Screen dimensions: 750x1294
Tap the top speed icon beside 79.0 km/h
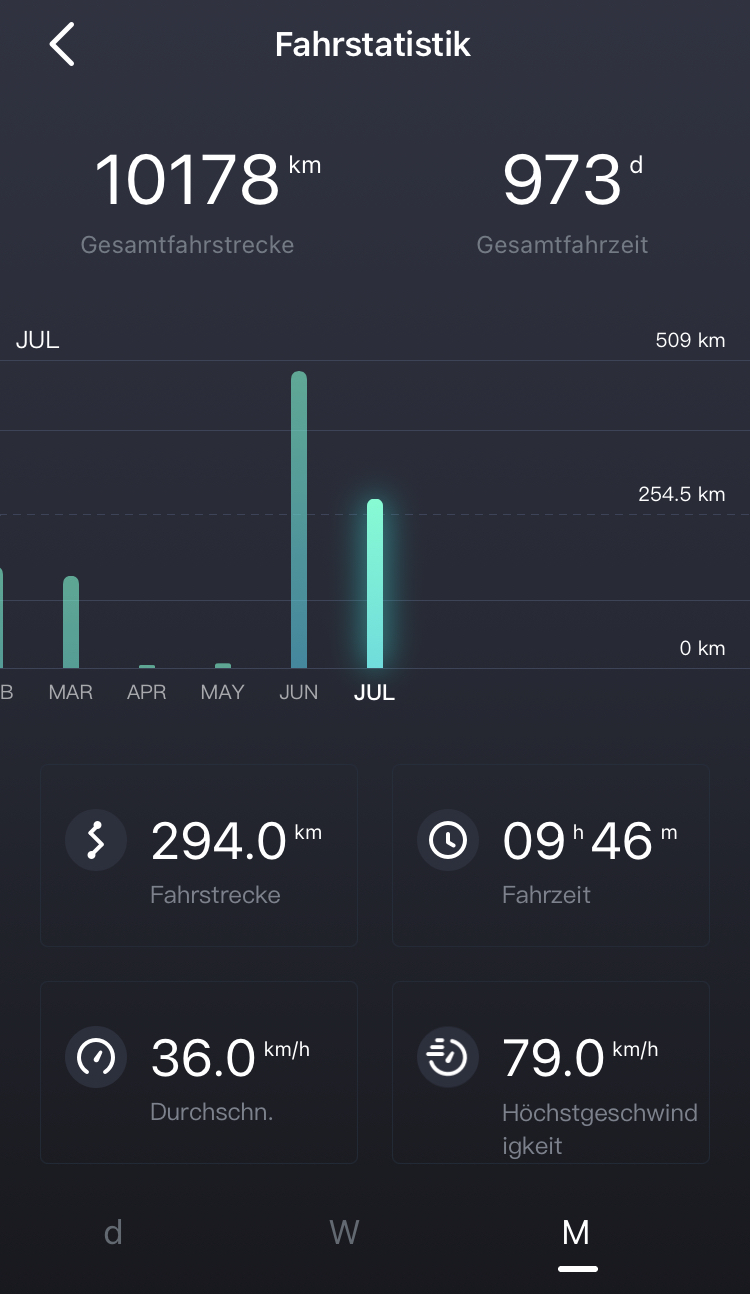pos(448,1057)
